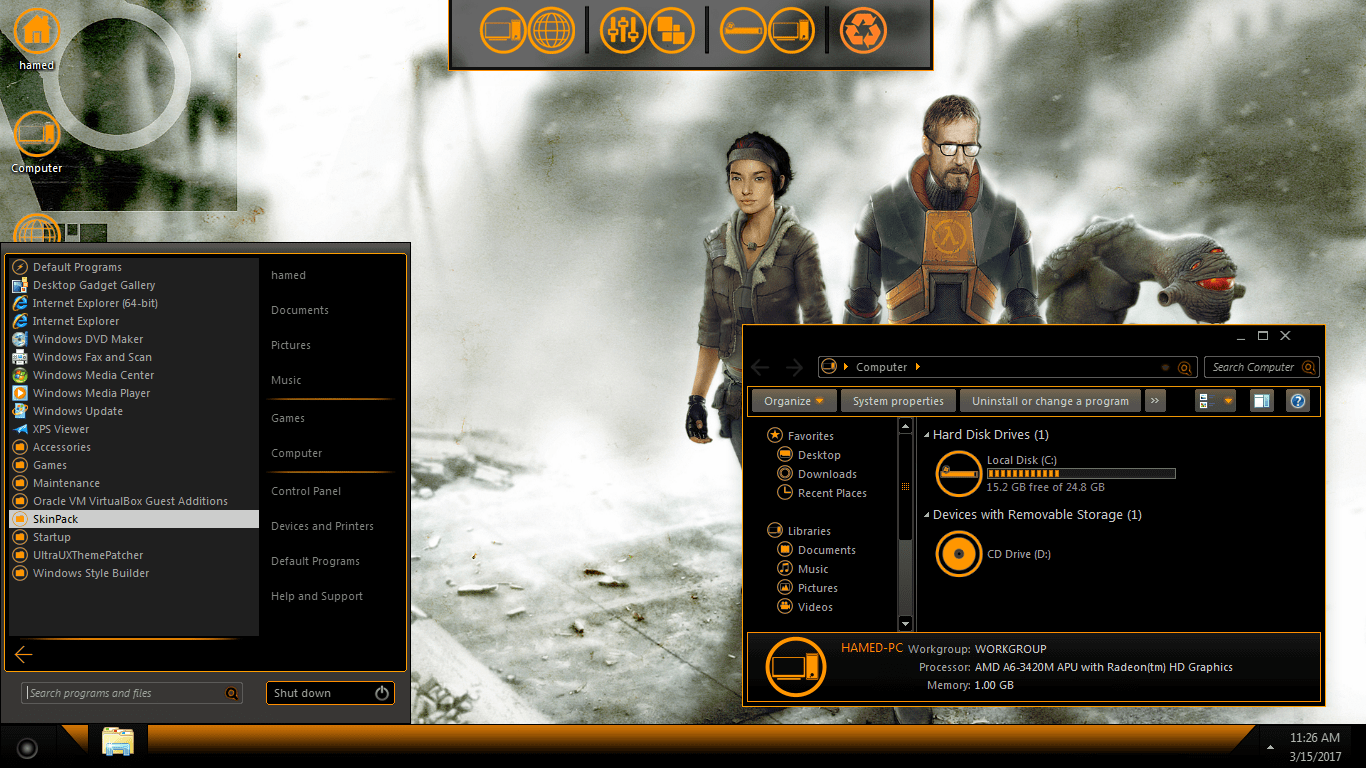Open the Videos library in navigation pane
The image size is (1366, 768).
[805, 607]
